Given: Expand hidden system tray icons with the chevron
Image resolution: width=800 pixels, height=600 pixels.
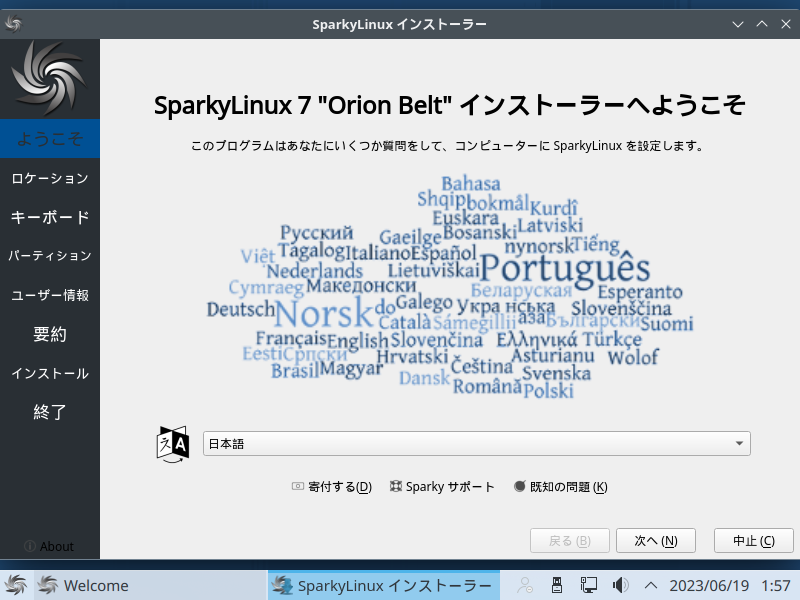Looking at the screenshot, I should click(x=651, y=585).
